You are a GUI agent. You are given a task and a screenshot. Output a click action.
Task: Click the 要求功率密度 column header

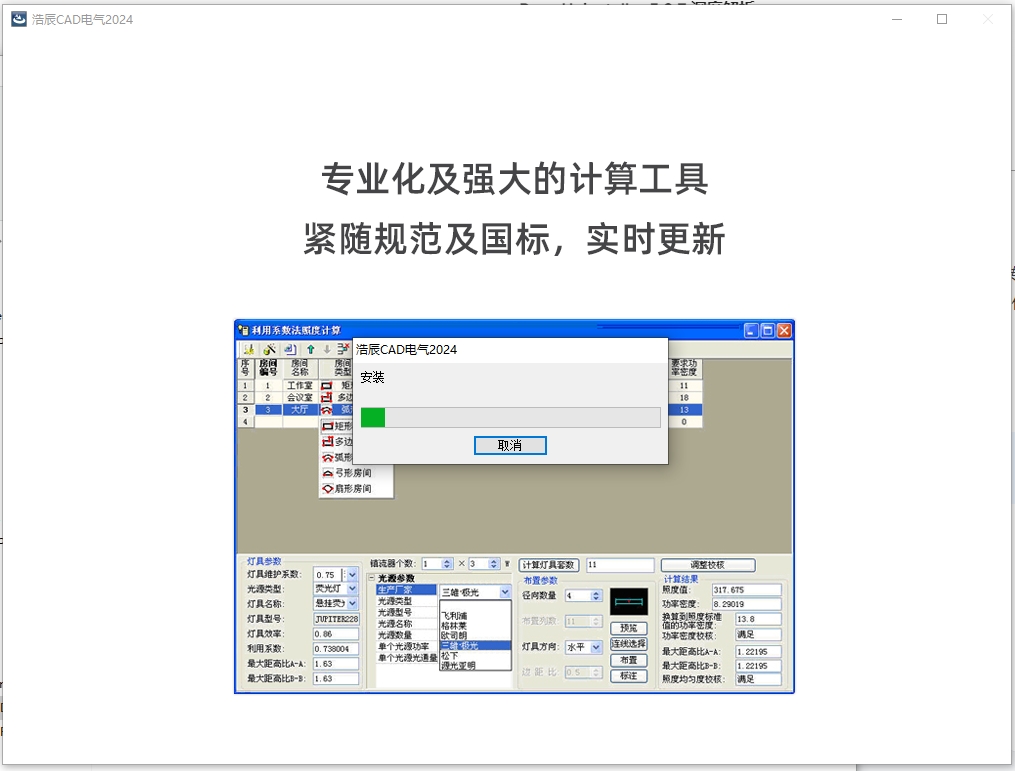(684, 368)
